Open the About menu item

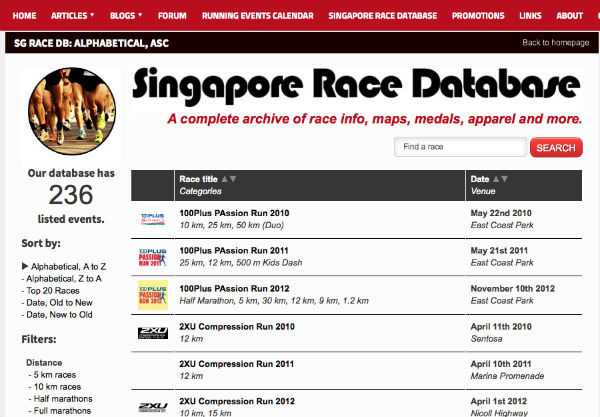[569, 16]
